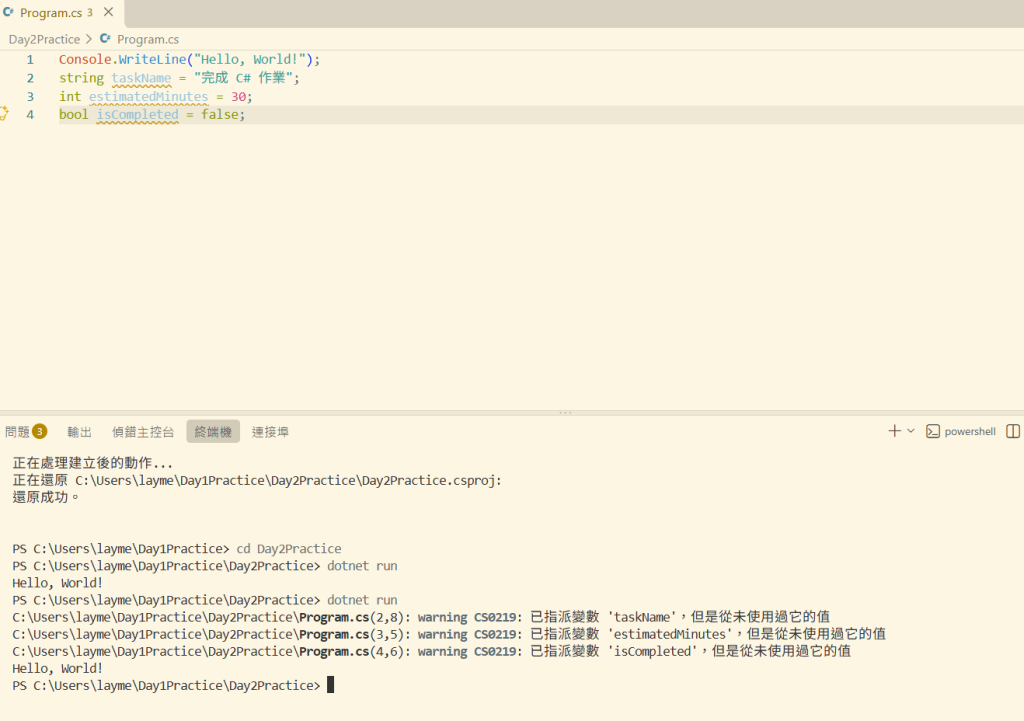Open the 偵錯主控台 debug console tab
This screenshot has width=1024, height=721.
tap(143, 432)
